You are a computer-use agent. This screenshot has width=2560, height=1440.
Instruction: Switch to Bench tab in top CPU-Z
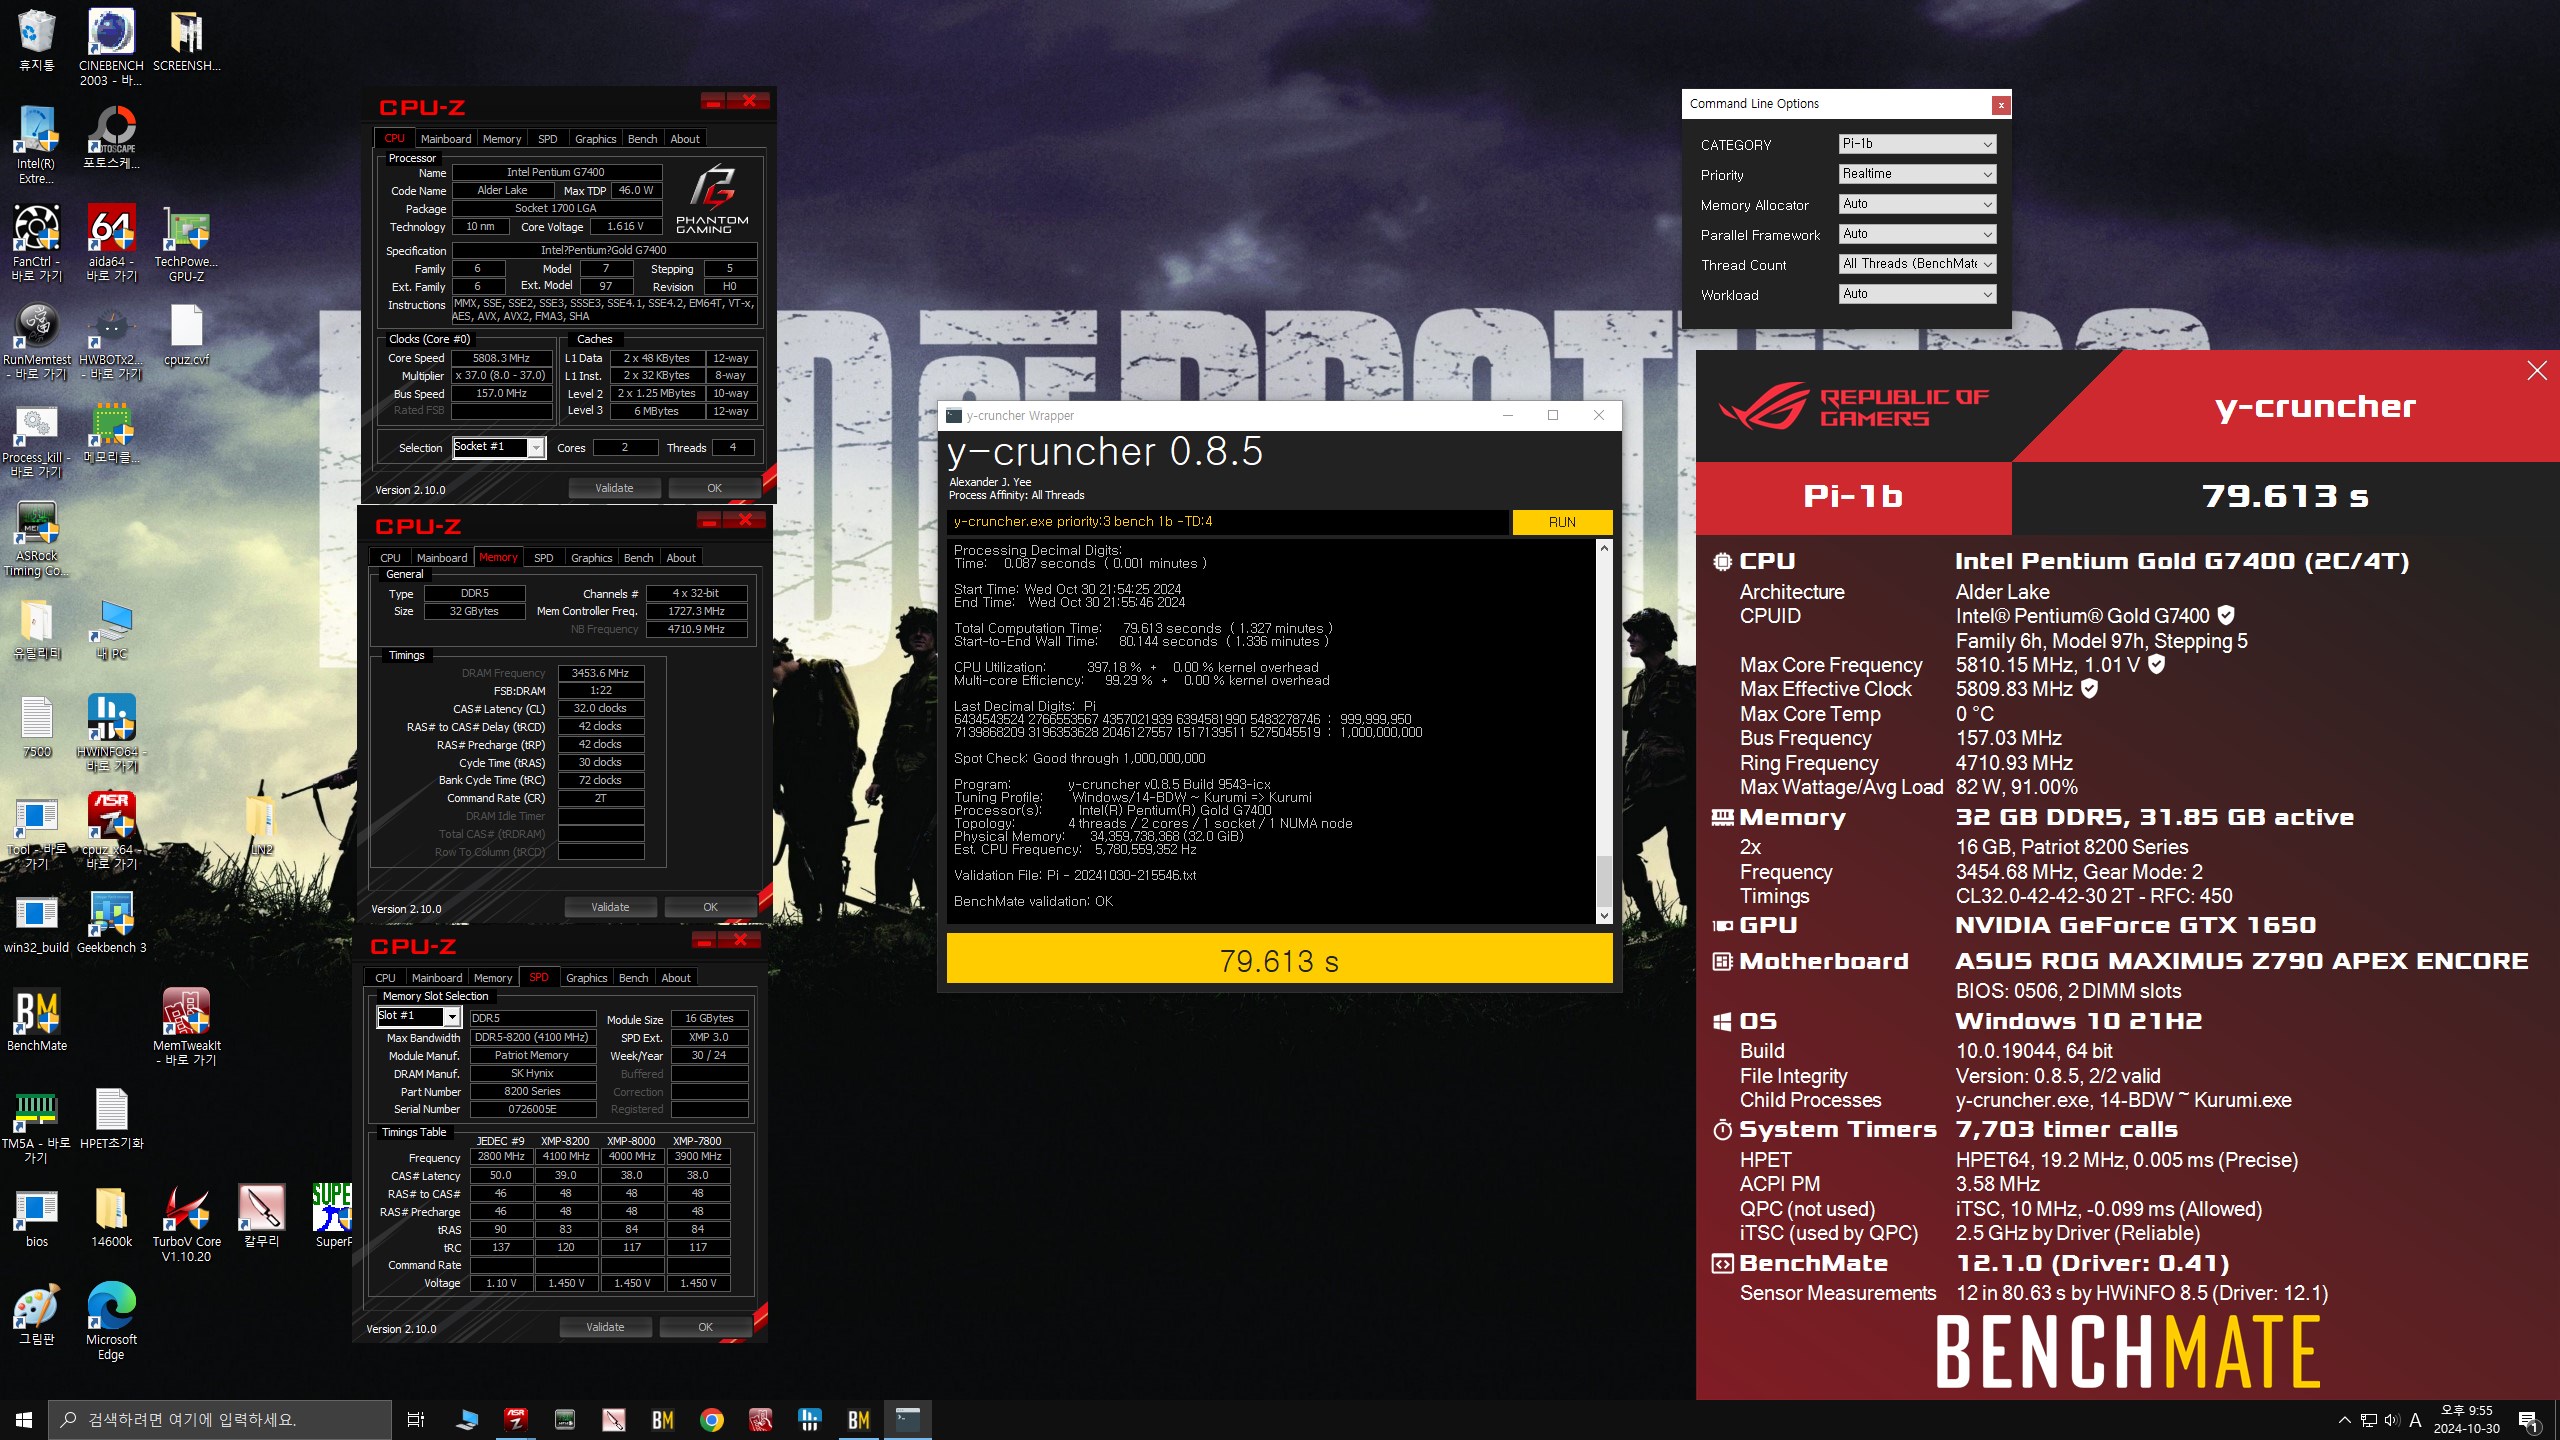[642, 139]
